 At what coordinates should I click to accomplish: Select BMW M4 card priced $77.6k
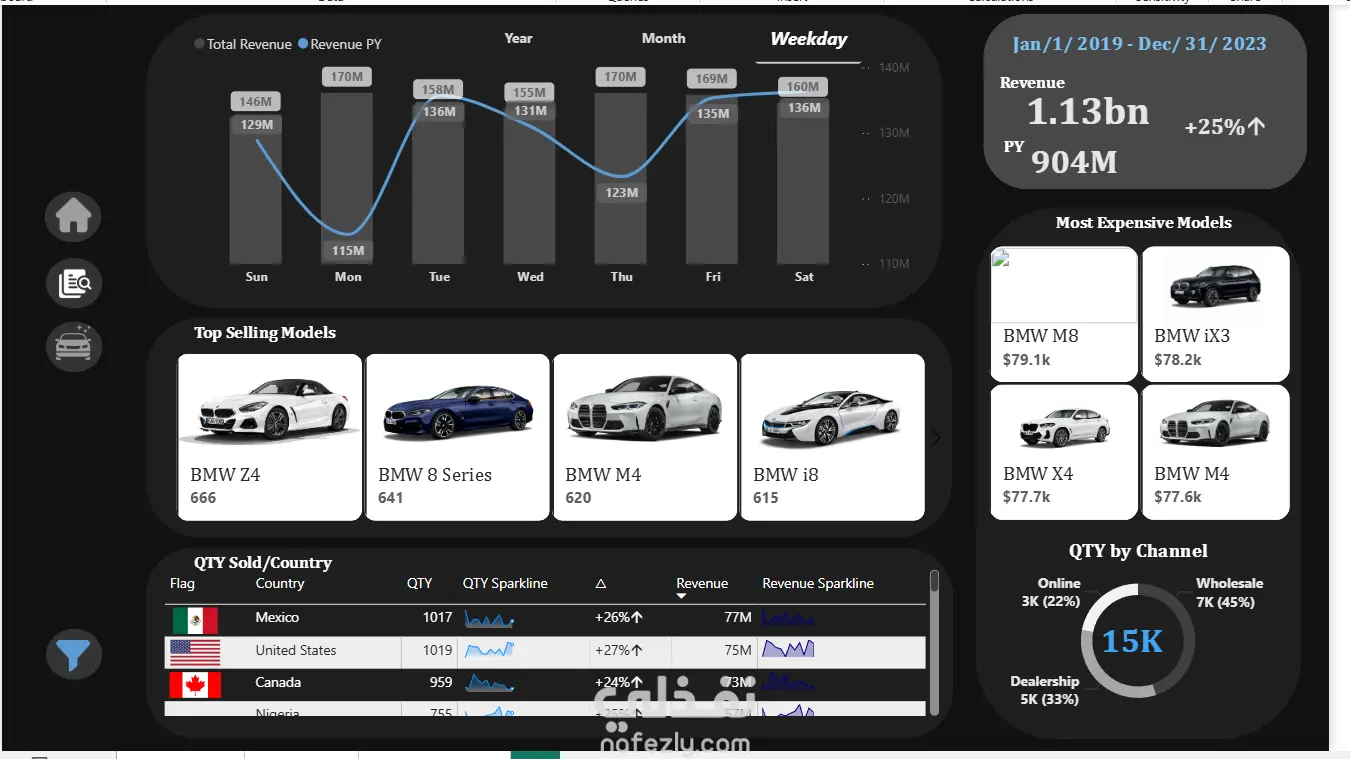click(x=1216, y=452)
